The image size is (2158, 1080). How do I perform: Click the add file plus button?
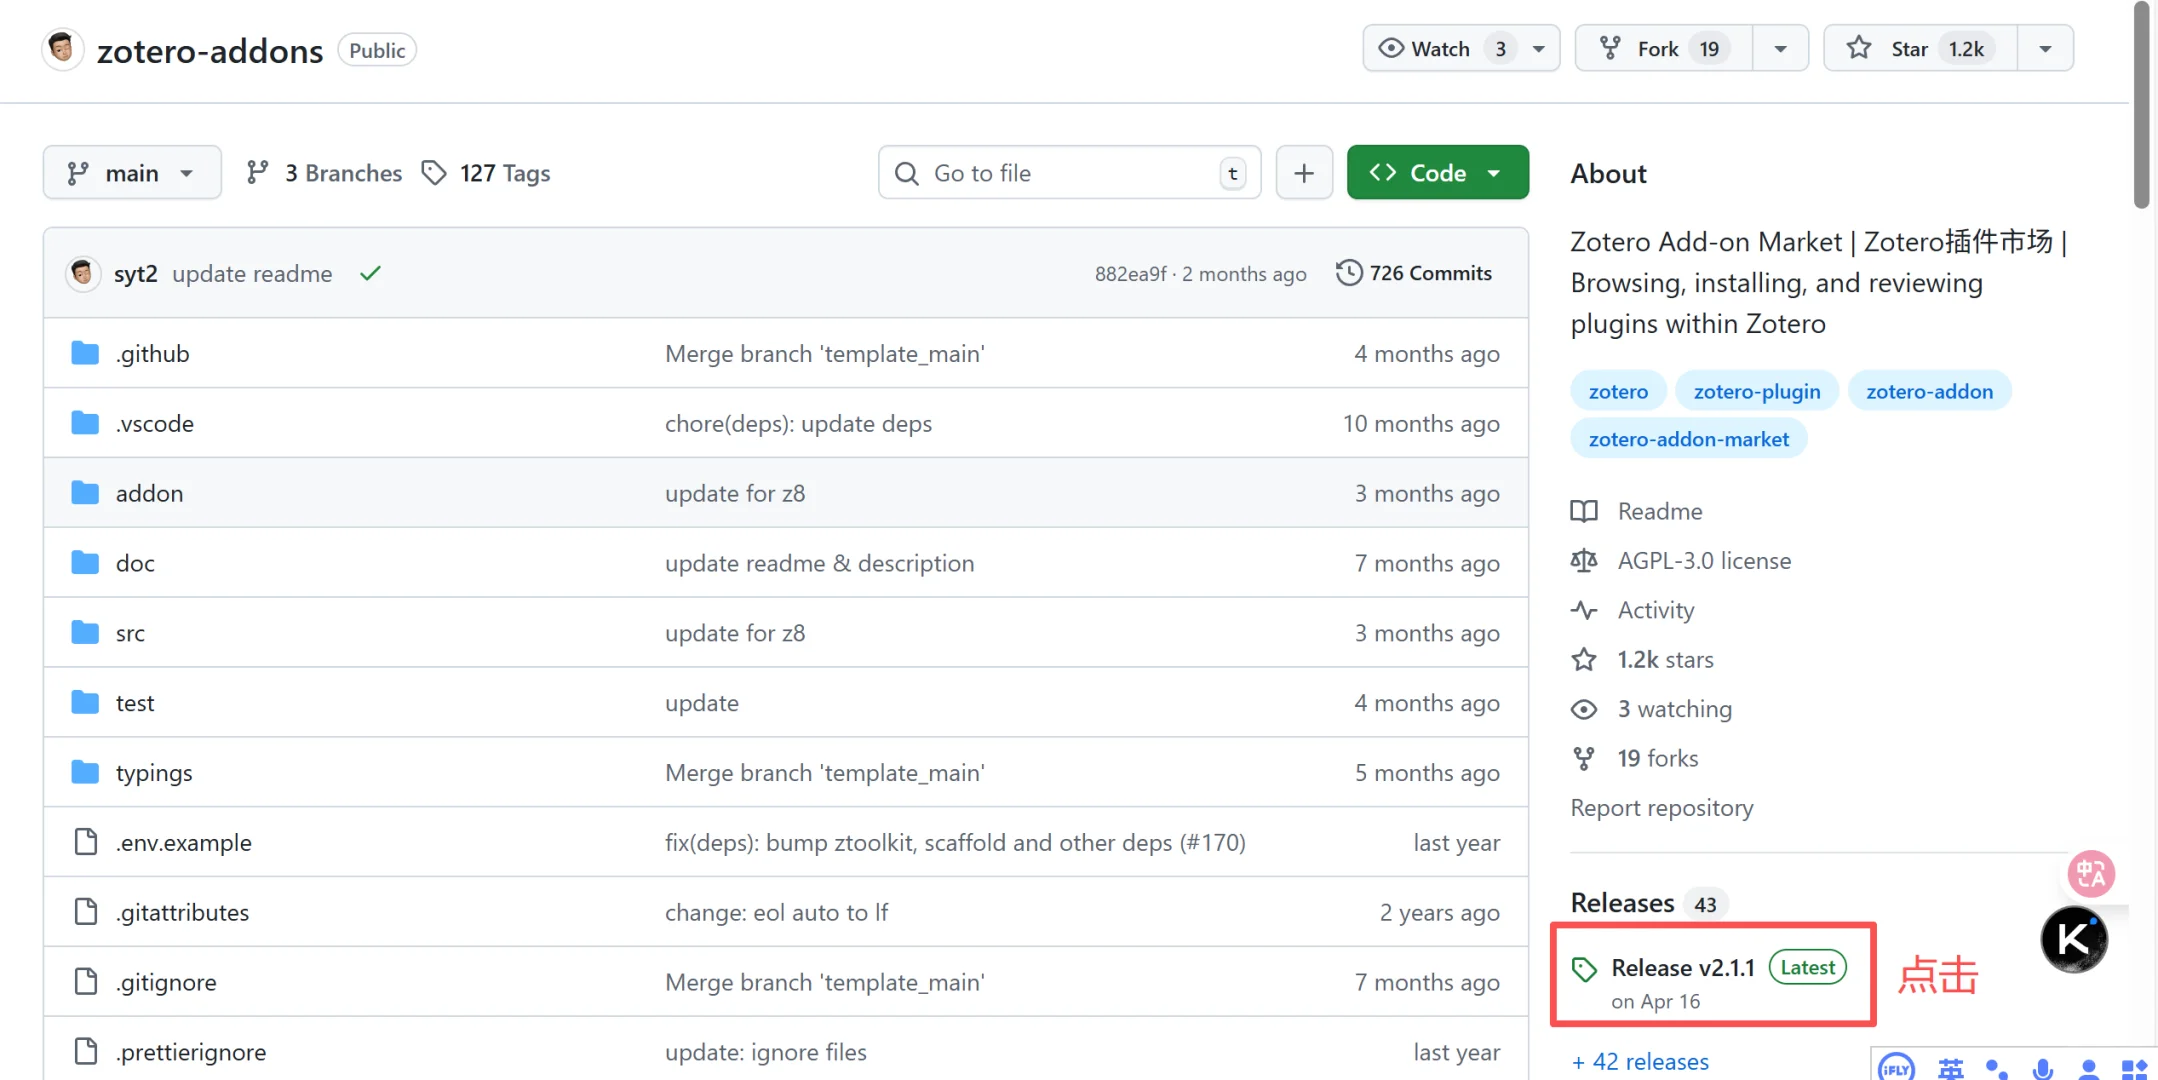pos(1303,173)
